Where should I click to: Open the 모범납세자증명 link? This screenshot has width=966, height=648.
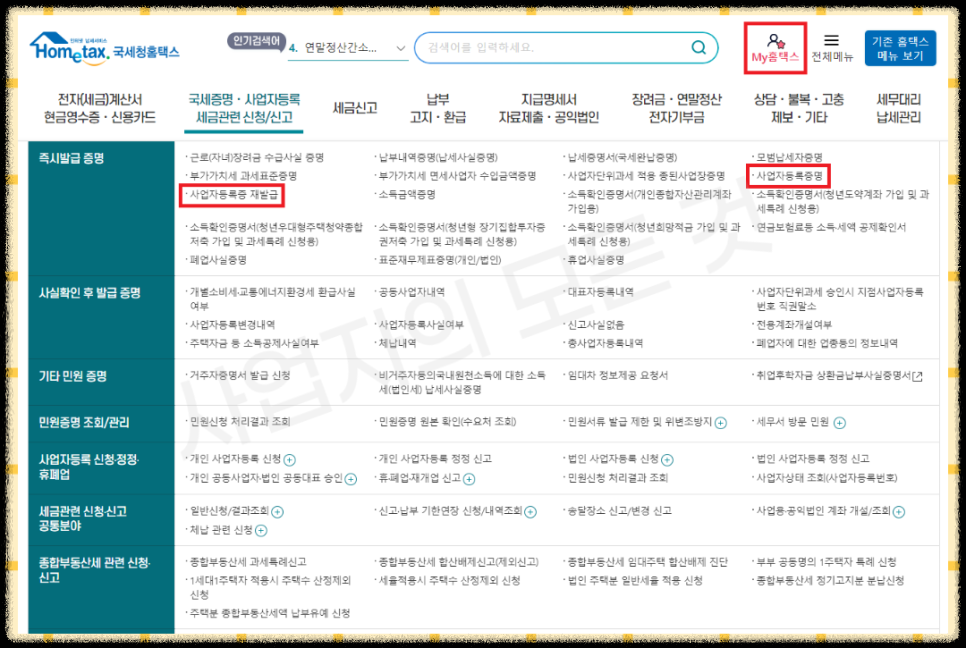click(x=789, y=157)
